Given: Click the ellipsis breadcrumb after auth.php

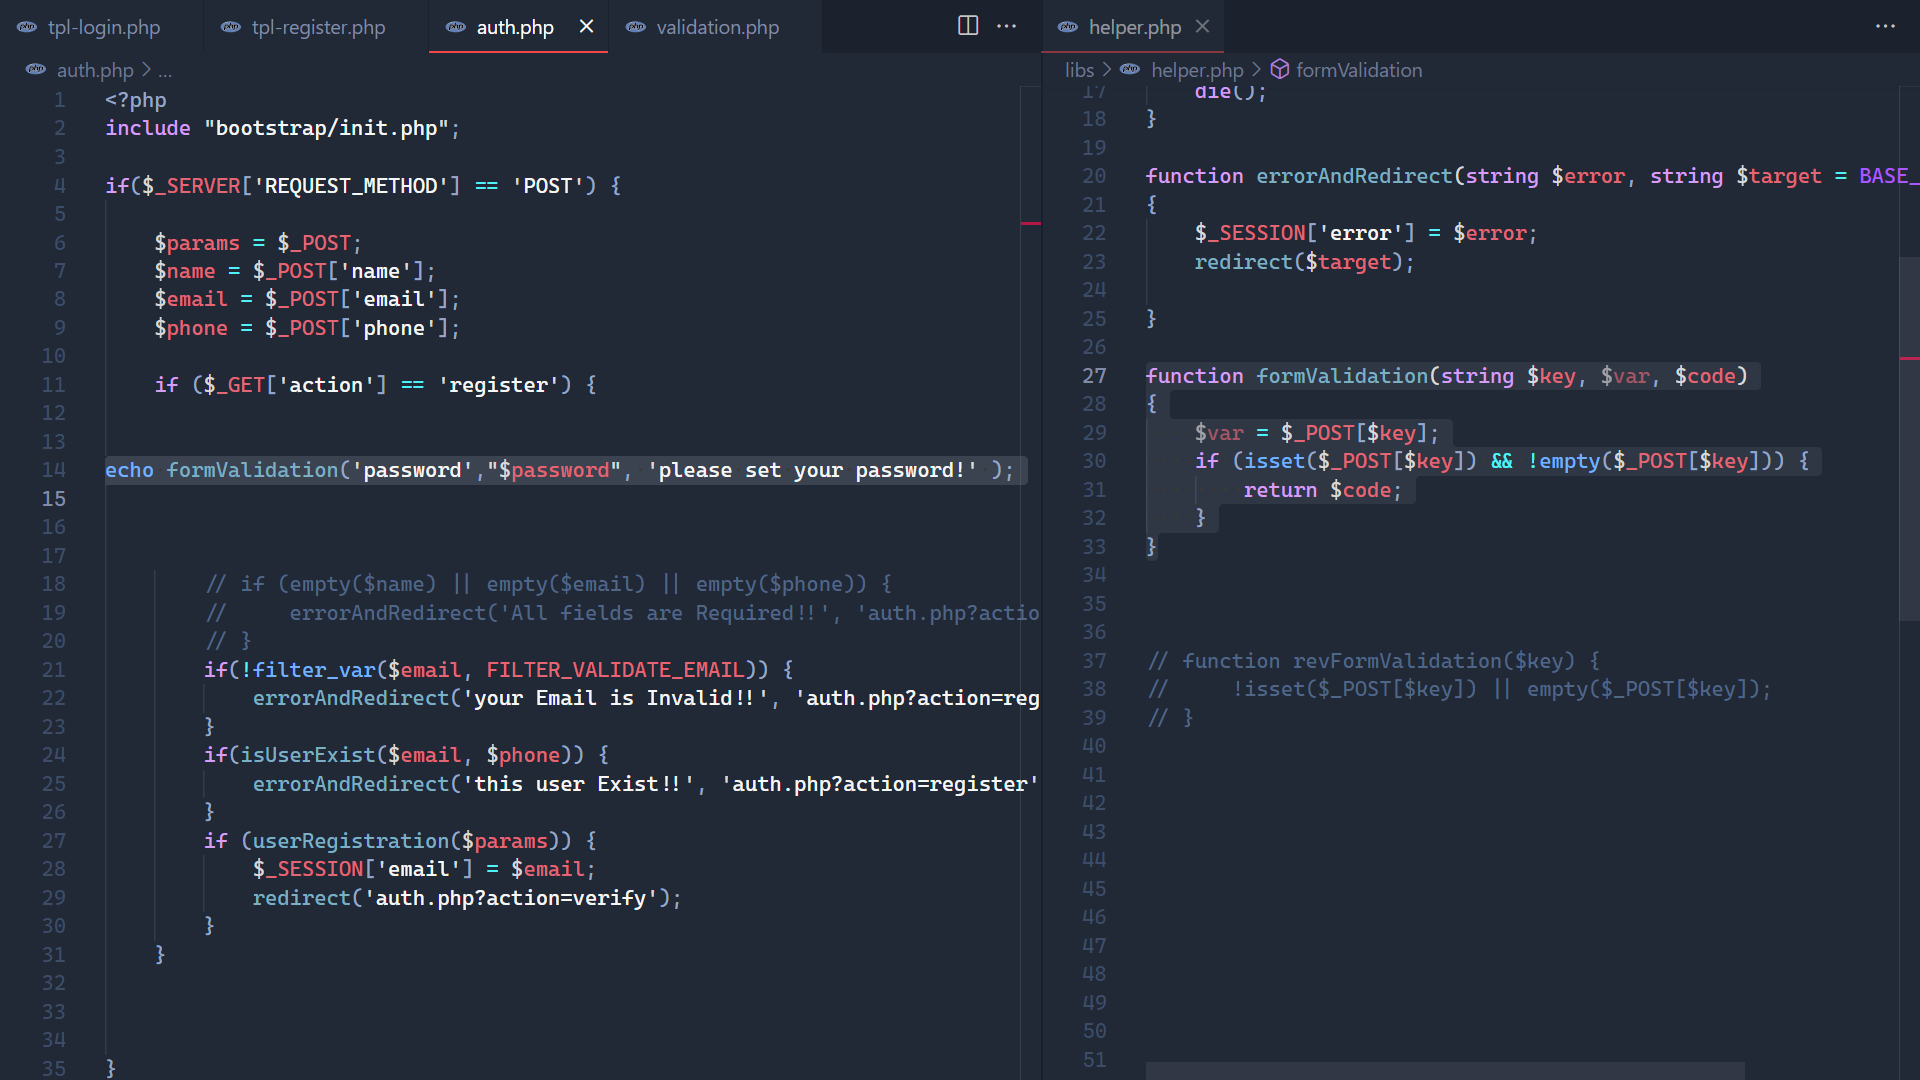Looking at the screenshot, I should pyautogui.click(x=165, y=70).
